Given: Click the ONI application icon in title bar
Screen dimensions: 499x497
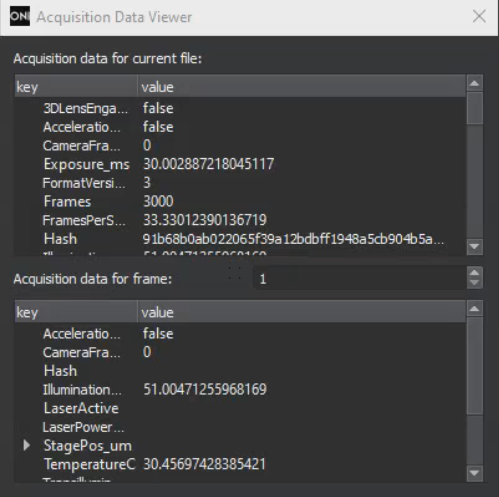Looking at the screenshot, I should tap(20, 16).
